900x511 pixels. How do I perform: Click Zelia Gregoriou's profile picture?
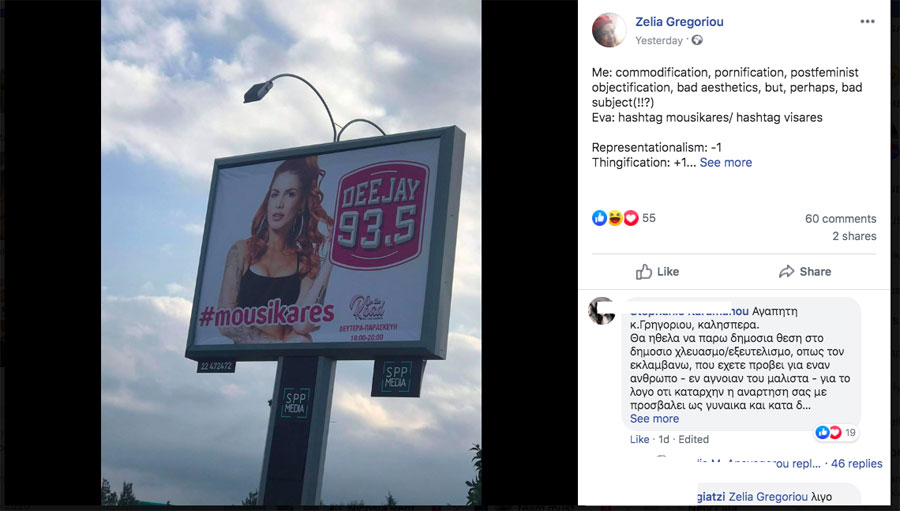click(609, 30)
